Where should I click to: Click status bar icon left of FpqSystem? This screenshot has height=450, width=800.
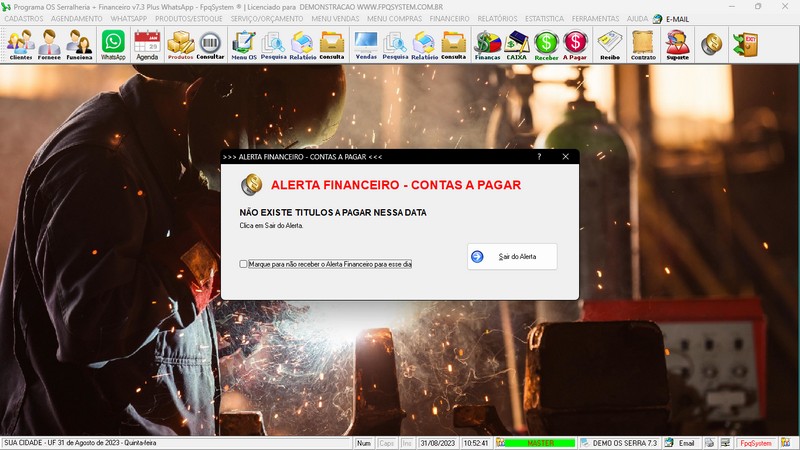(724, 443)
